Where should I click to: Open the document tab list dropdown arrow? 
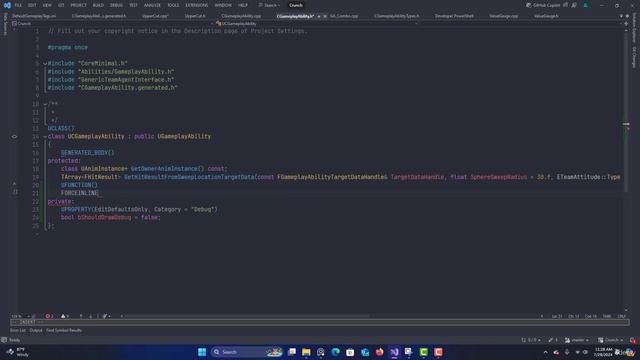pos(621,16)
